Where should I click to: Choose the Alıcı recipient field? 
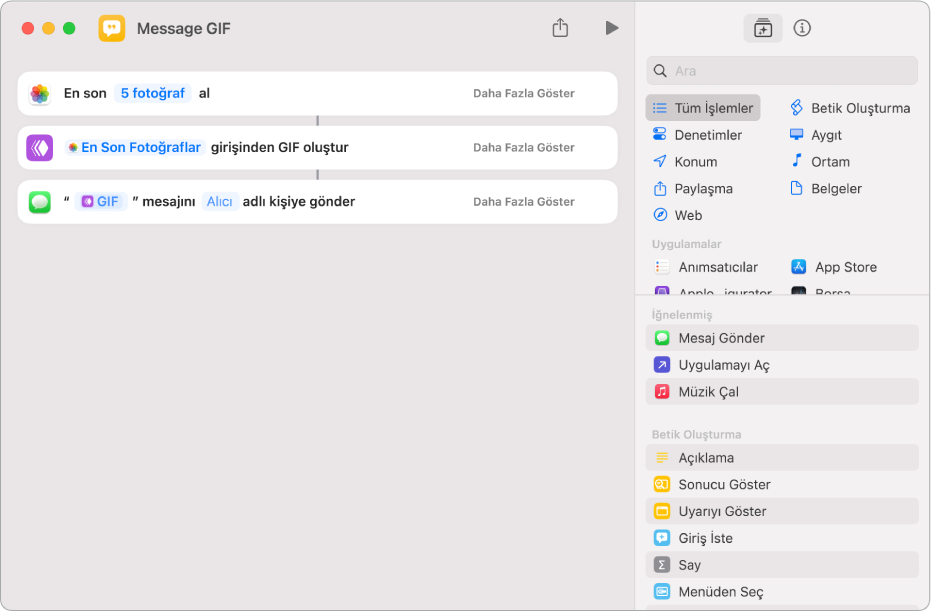tap(219, 201)
